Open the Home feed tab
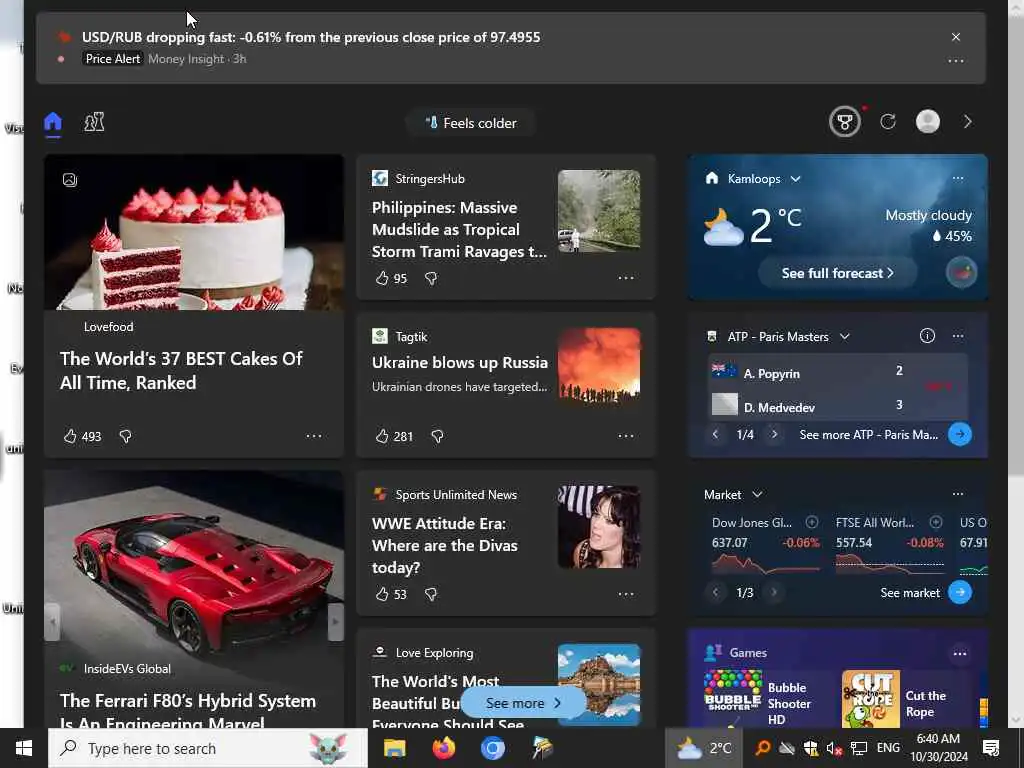Image resolution: width=1024 pixels, height=768 pixels. pos(53,122)
